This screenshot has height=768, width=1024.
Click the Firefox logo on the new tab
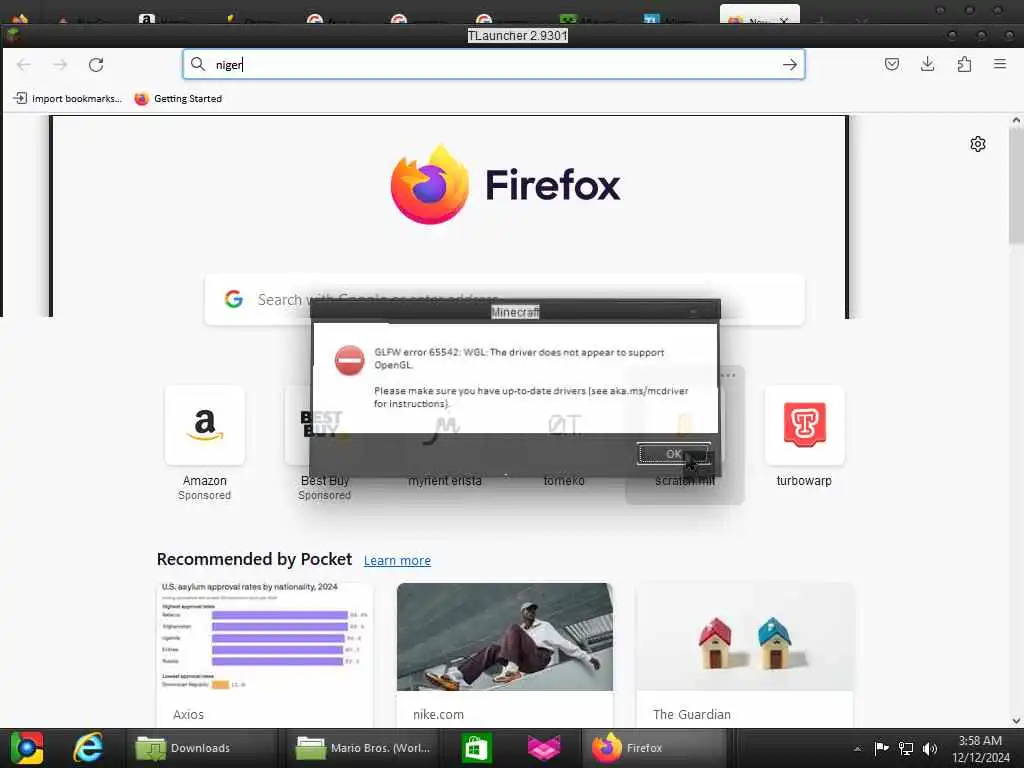429,185
